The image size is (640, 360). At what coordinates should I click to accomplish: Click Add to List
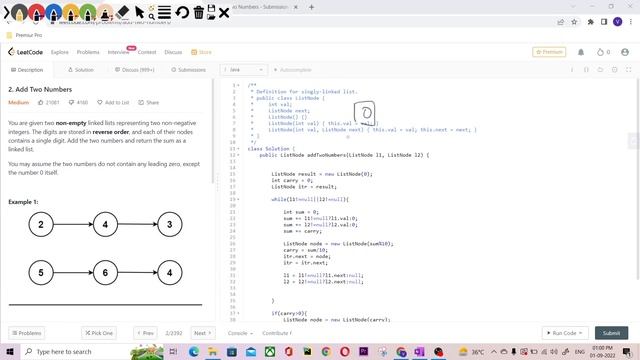(113, 102)
